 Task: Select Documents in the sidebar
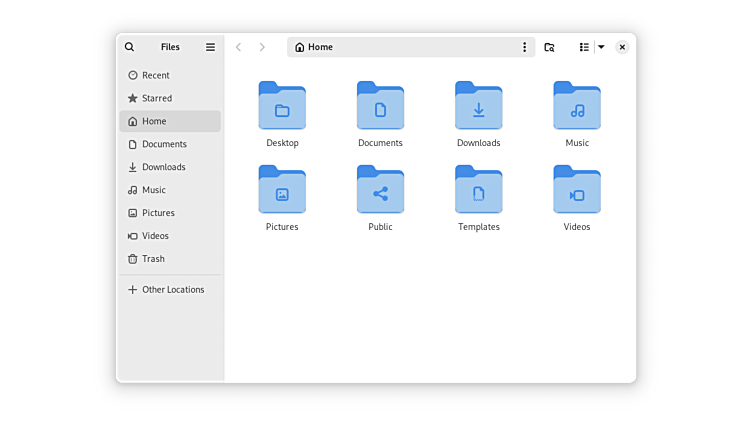tap(163, 144)
